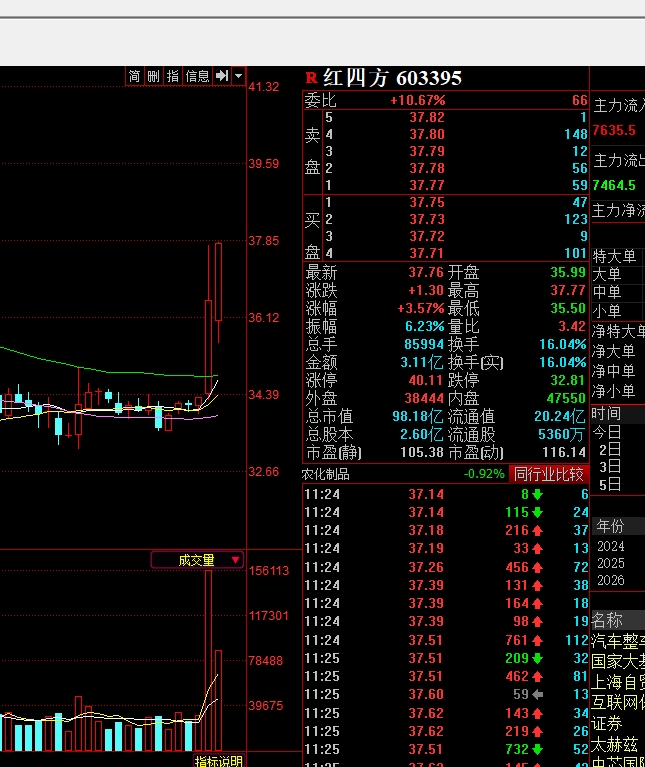Image resolution: width=645 pixels, height=767 pixels.
Task: Select sell level 4 price 37.80
Action: [427, 134]
